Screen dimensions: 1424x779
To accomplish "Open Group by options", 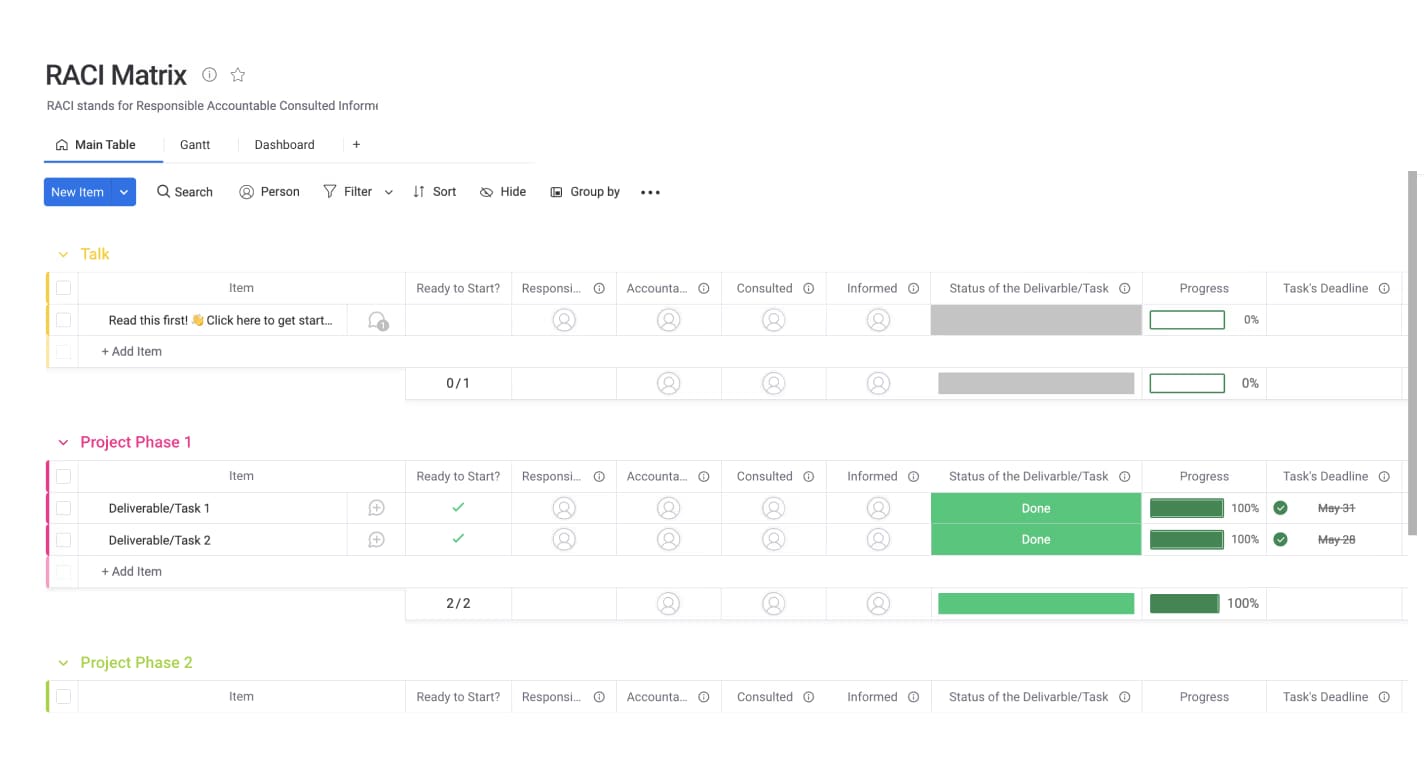I will click(x=585, y=192).
